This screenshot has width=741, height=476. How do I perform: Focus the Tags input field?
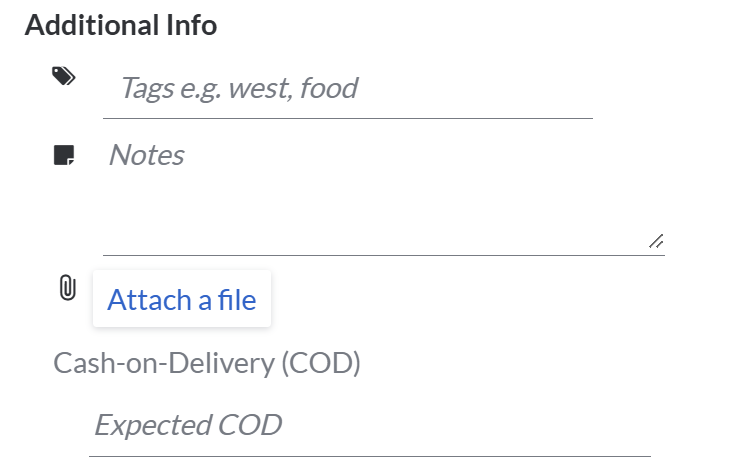coord(347,89)
